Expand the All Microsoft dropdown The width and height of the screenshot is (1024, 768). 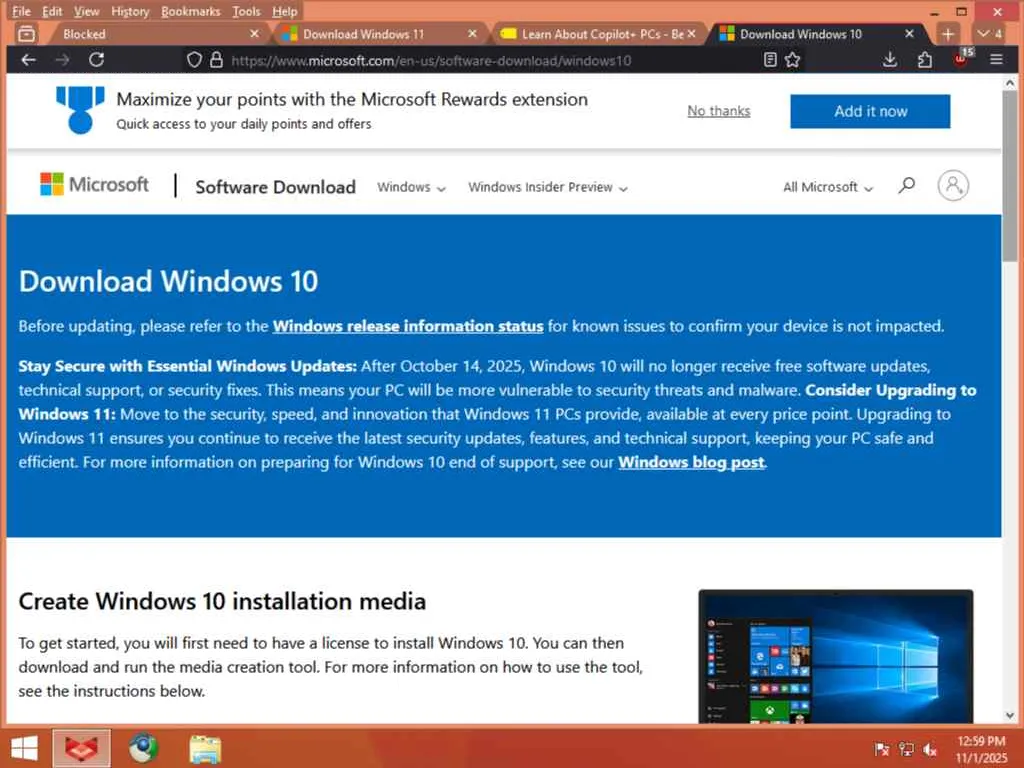coord(828,187)
